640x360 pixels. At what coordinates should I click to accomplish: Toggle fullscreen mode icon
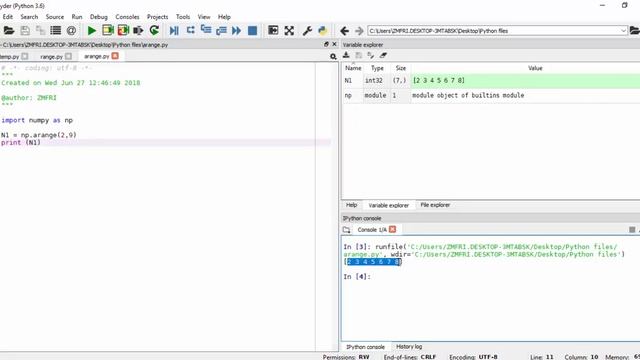[x=289, y=31]
